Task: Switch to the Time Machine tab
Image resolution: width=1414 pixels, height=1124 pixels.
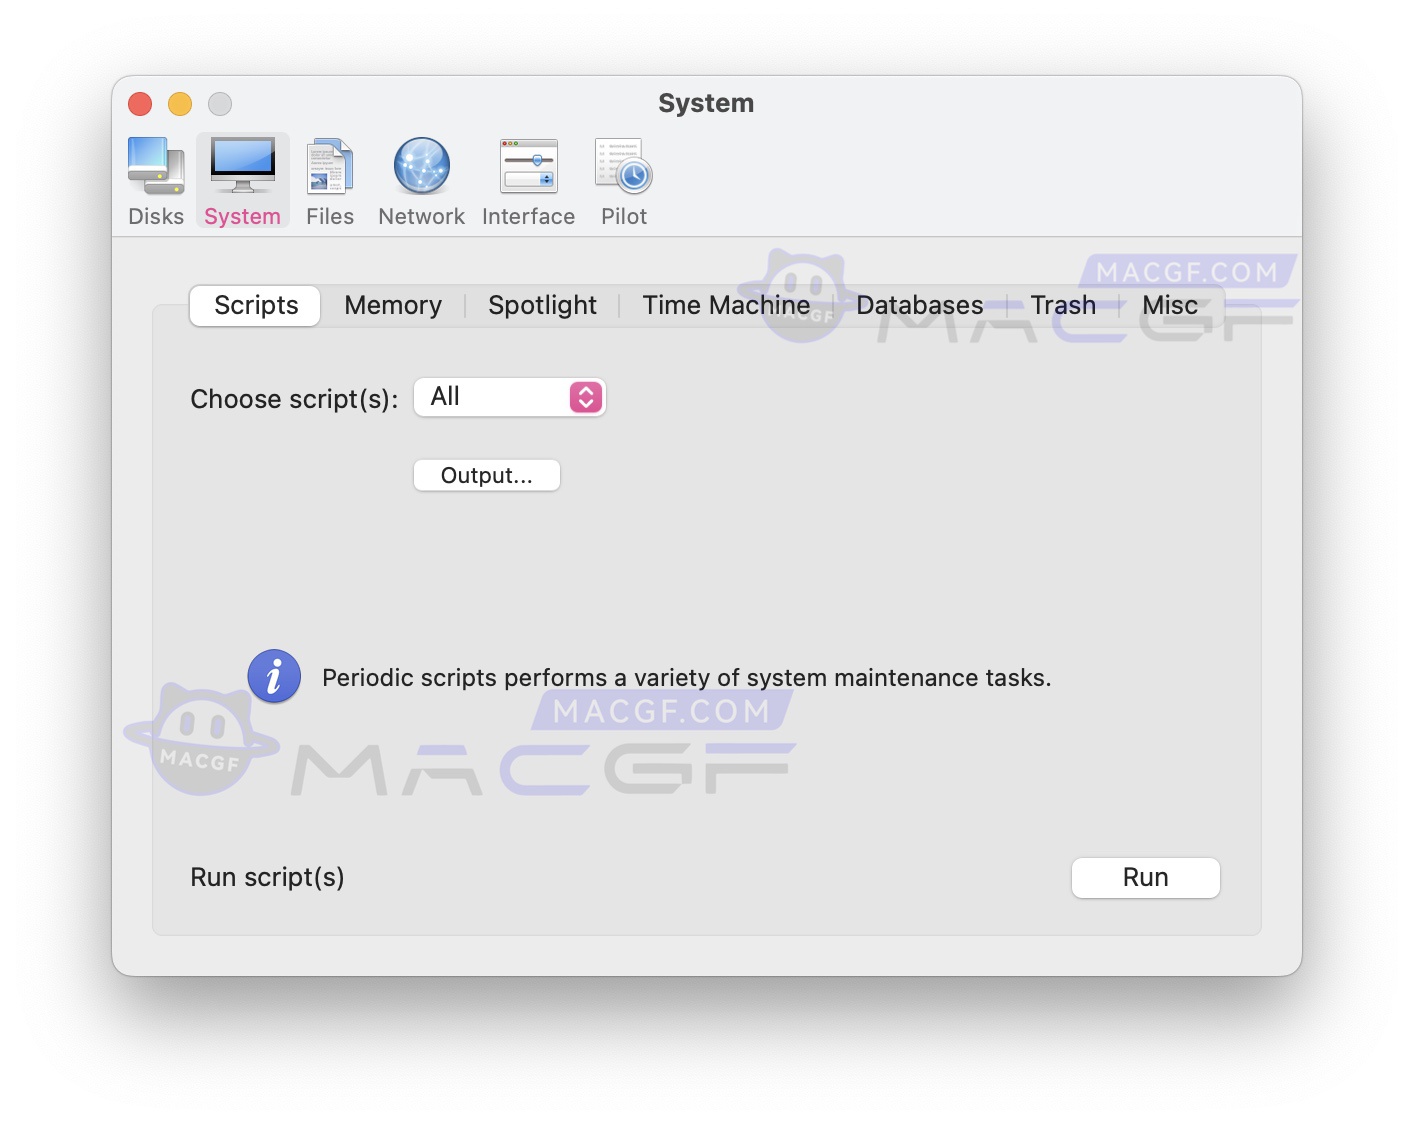Action: point(726,305)
